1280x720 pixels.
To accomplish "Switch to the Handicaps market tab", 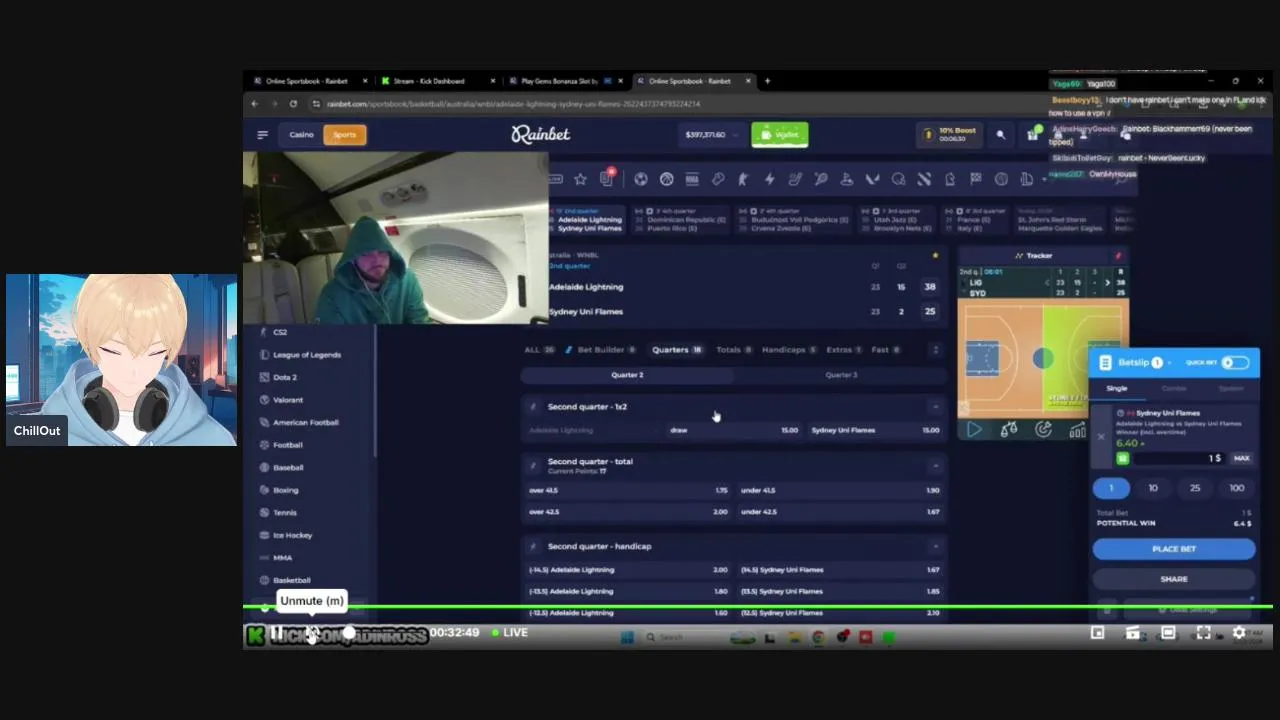I will 789,350.
